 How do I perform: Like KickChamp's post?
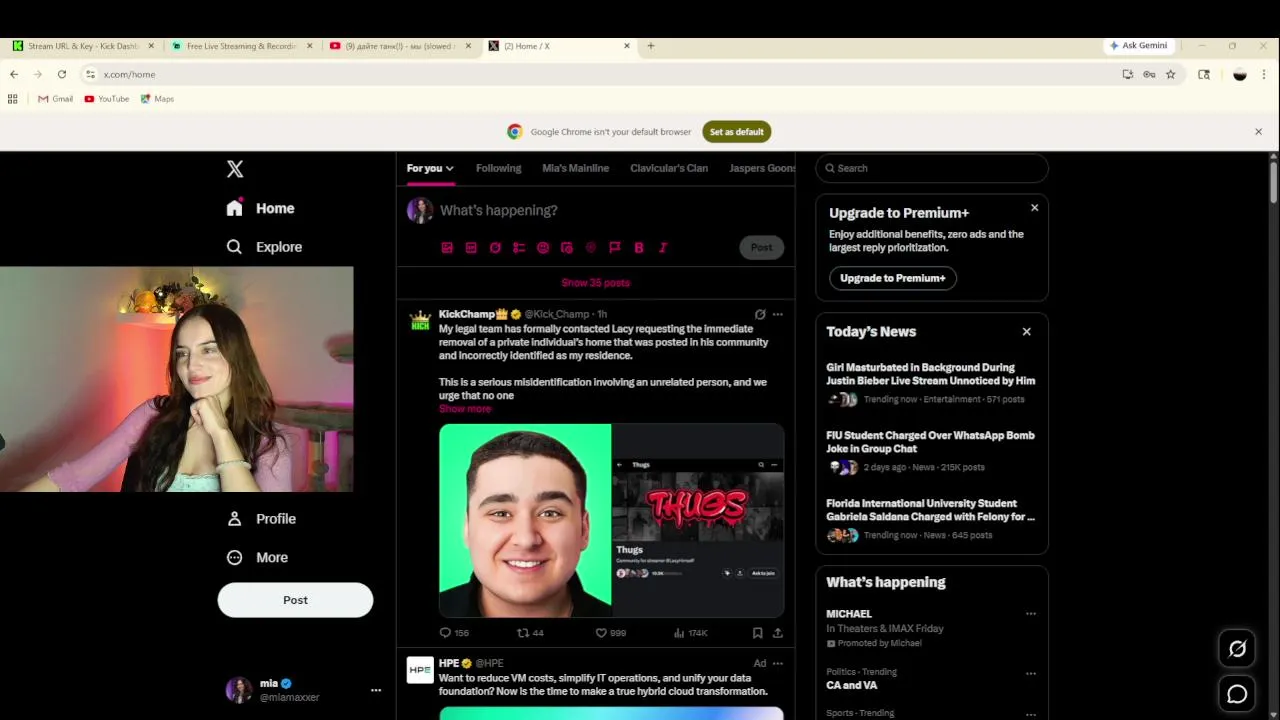tap(610, 633)
